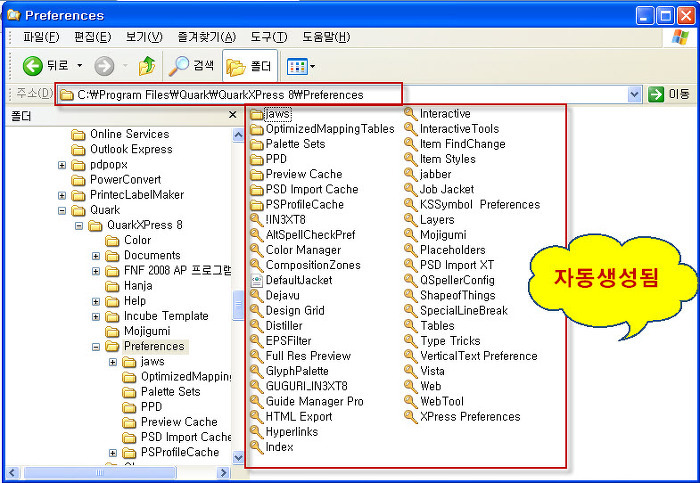Viewport: 700px width, 483px height.
Task: Open the 도구(T) menu
Action: click(269, 37)
